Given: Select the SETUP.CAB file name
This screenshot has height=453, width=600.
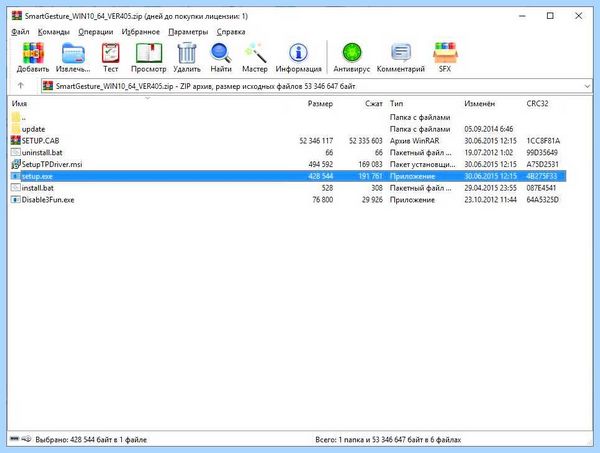Looking at the screenshot, I should coord(41,140).
